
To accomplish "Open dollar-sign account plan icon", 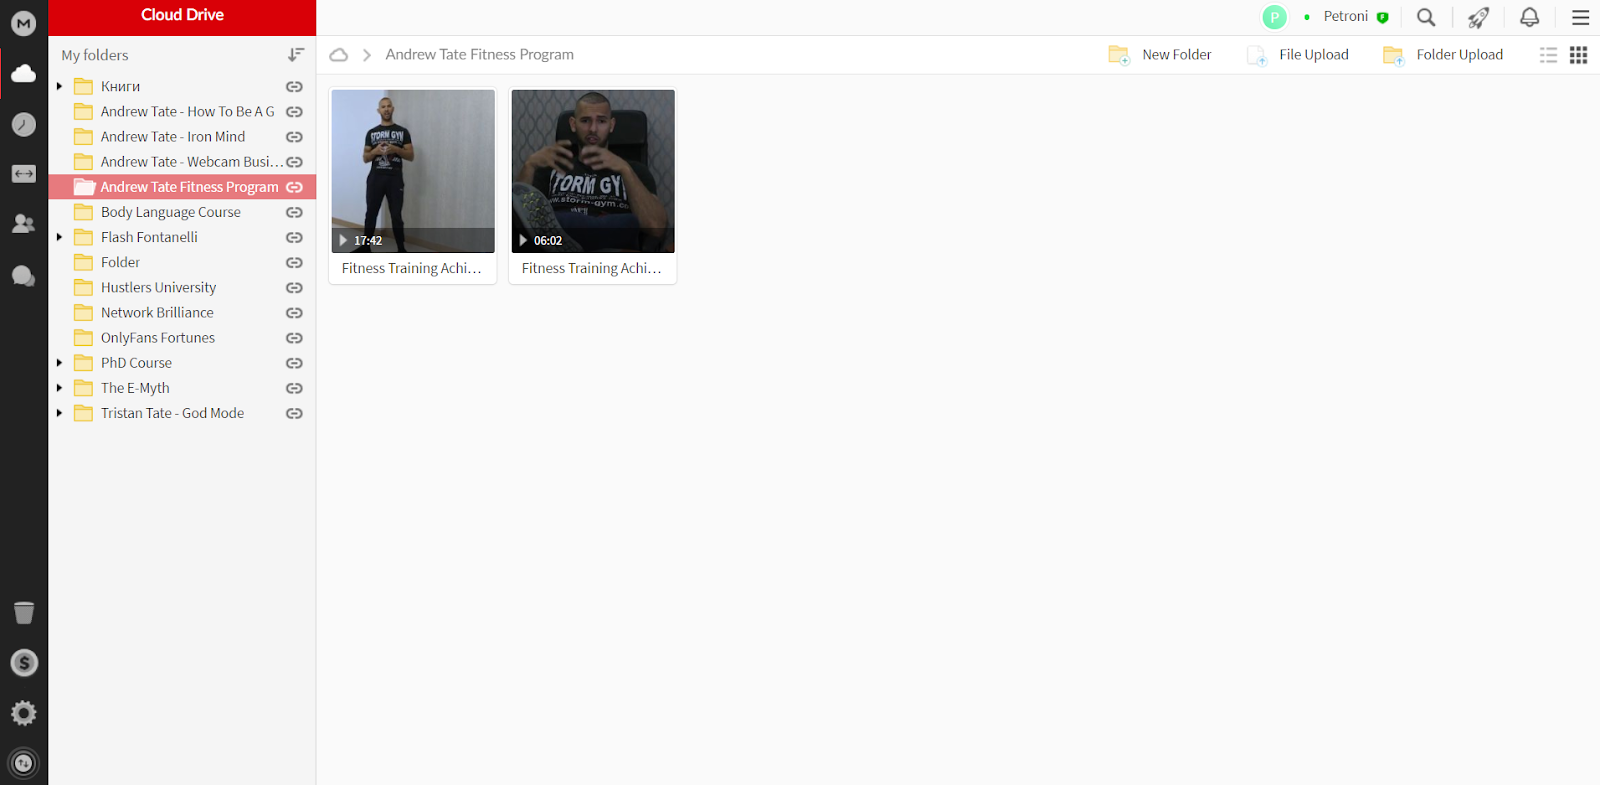I will [24, 662].
